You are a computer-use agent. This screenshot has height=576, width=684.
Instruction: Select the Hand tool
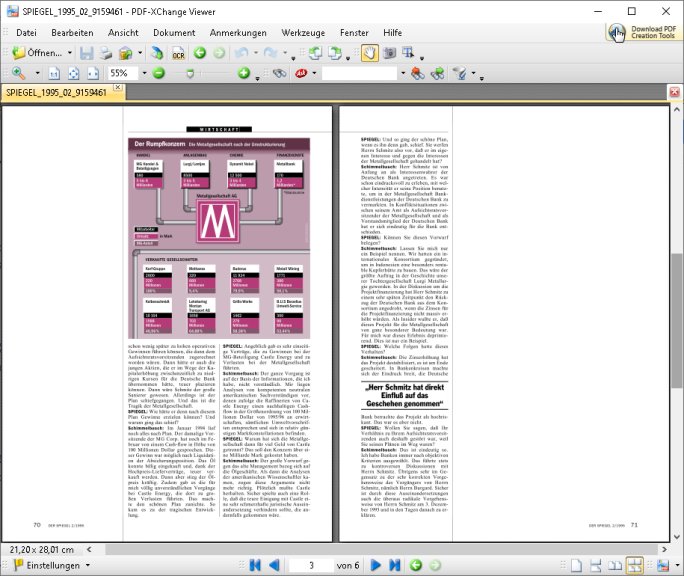pyautogui.click(x=369, y=52)
